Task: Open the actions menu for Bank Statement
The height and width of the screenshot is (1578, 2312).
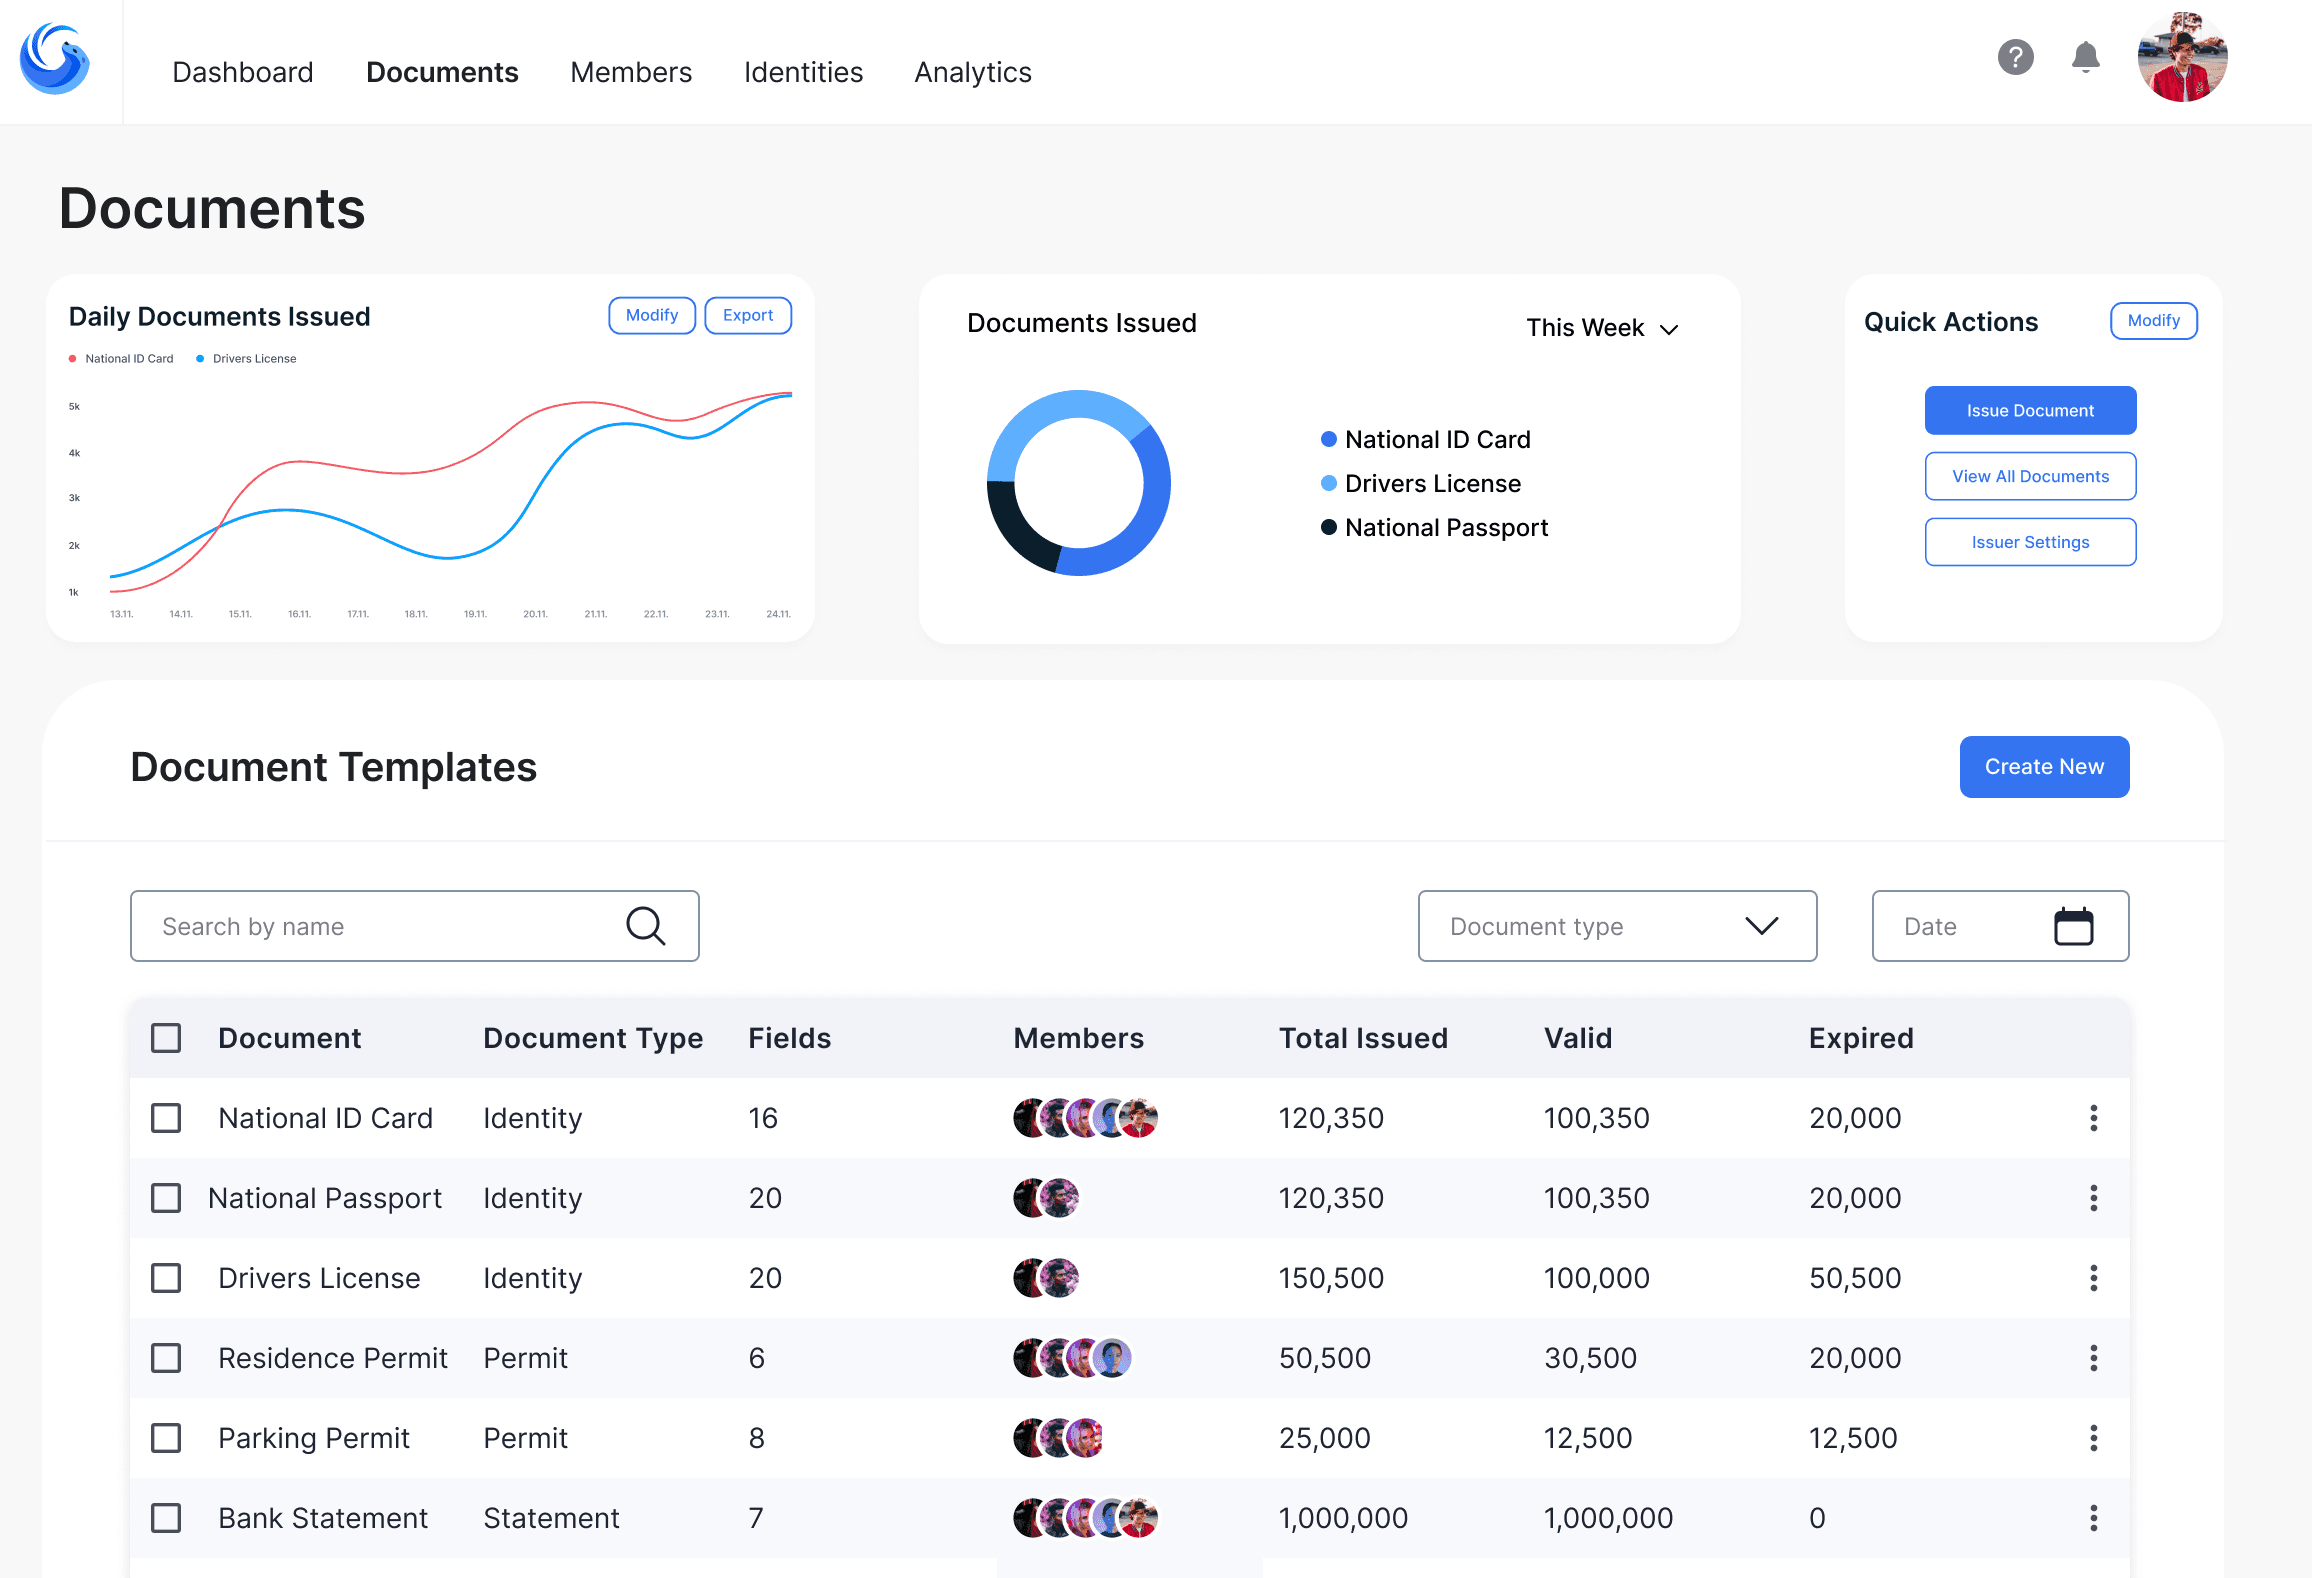Action: click(x=2094, y=1517)
